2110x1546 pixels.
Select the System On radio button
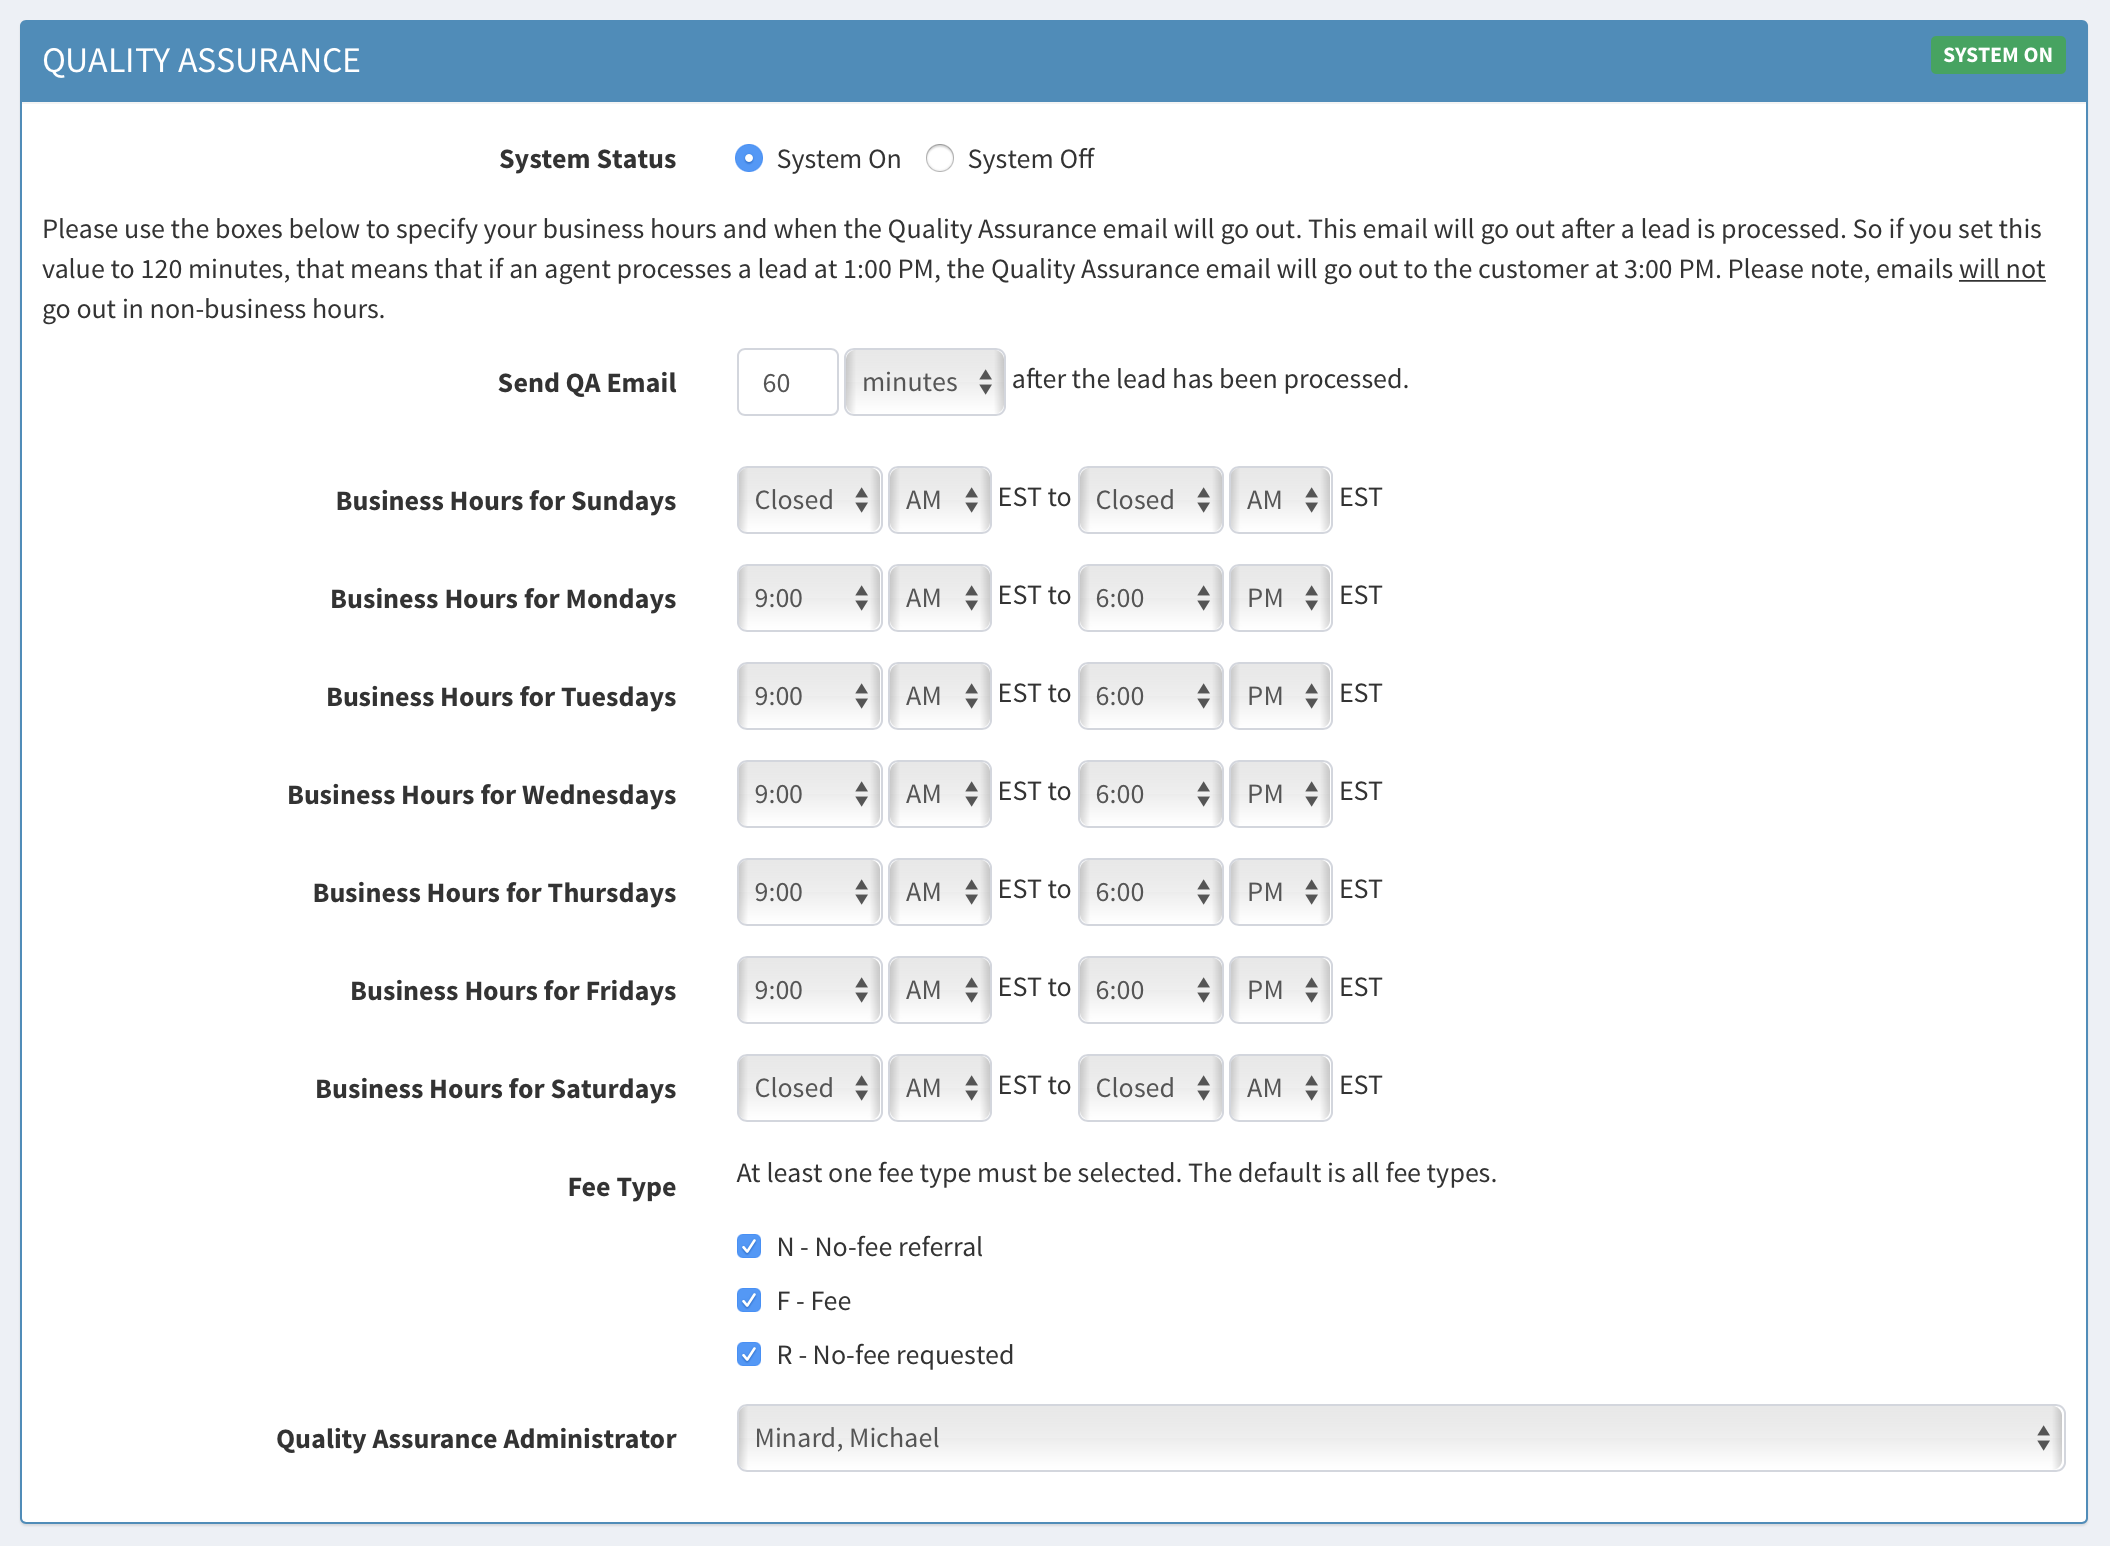[748, 158]
